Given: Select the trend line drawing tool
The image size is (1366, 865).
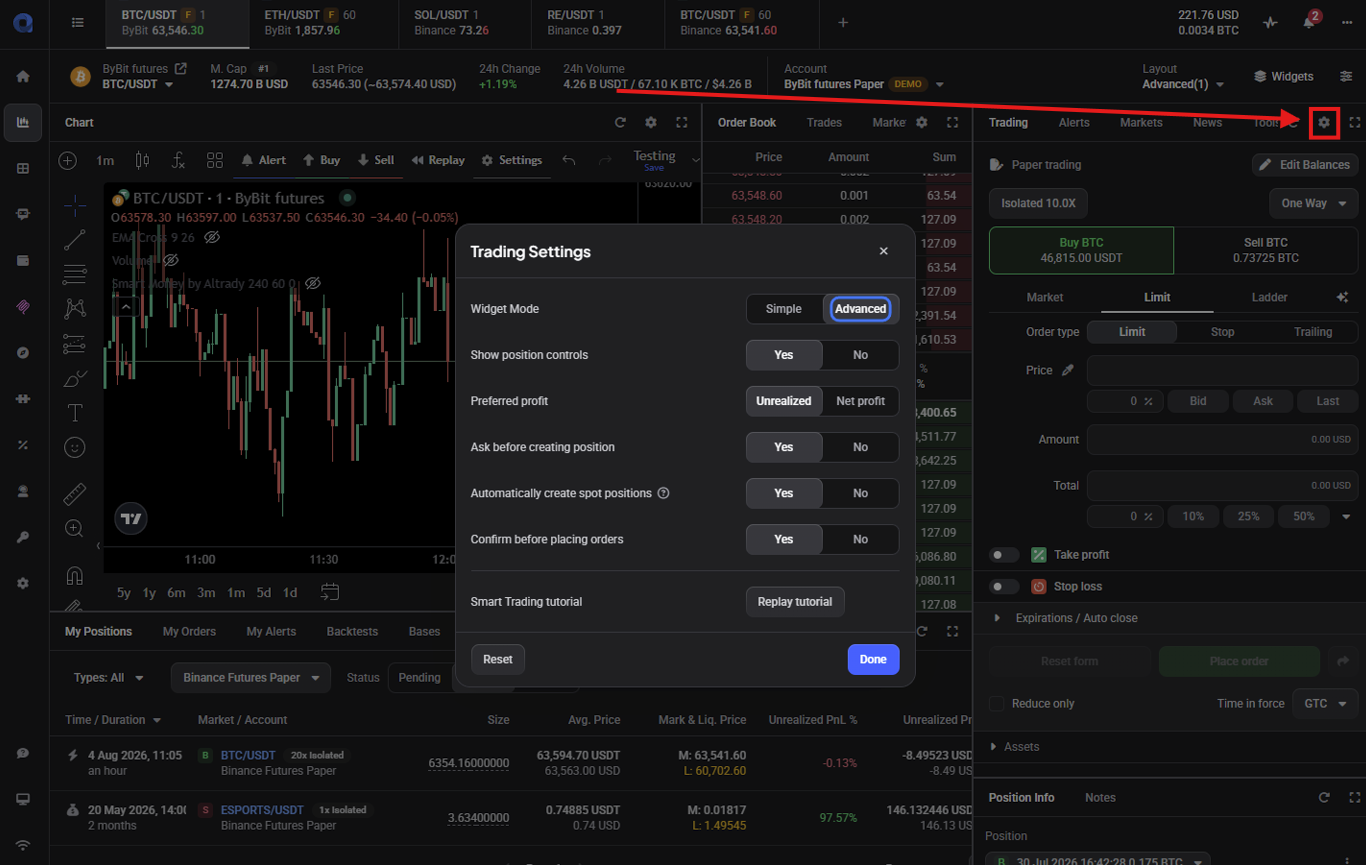Looking at the screenshot, I should coord(75,240).
